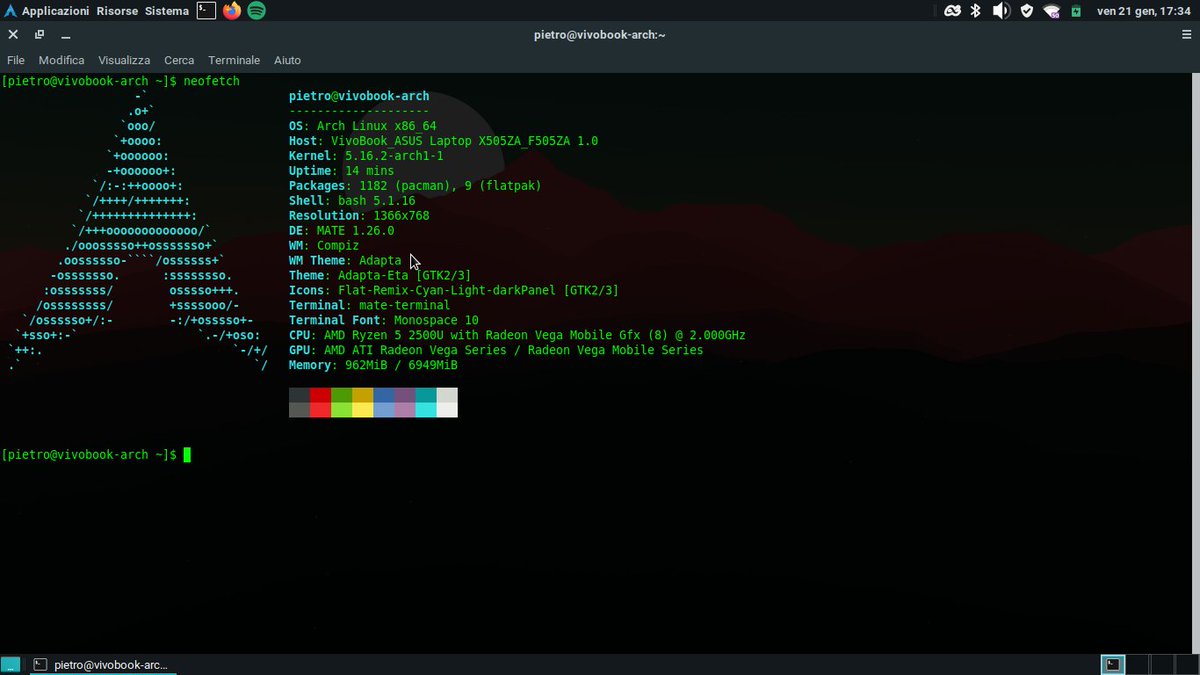Click the 'Host: VivoBook_ASUS Laptop' line
1200x675 pixels.
click(x=443, y=141)
